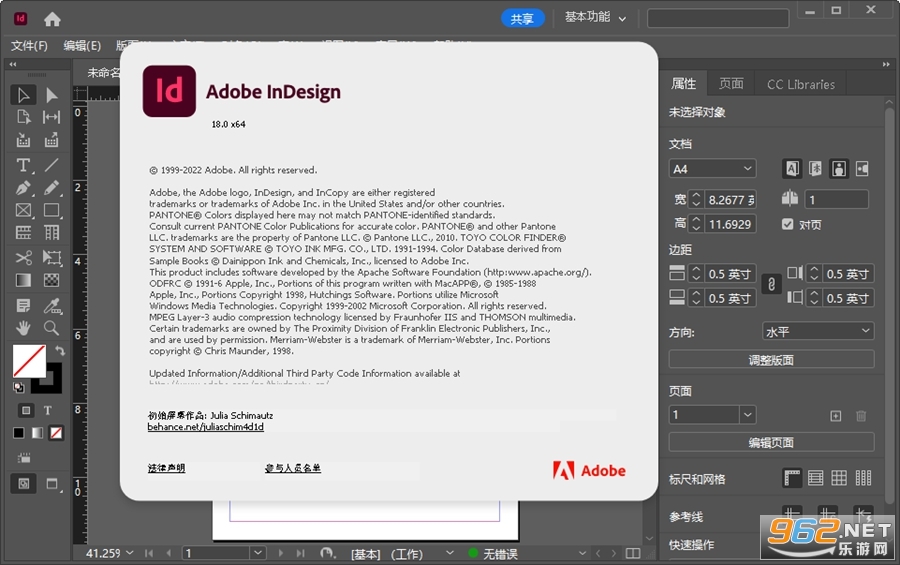Image resolution: width=900 pixels, height=565 pixels.
Task: Toggle the margin chain link icon
Action: point(771,285)
